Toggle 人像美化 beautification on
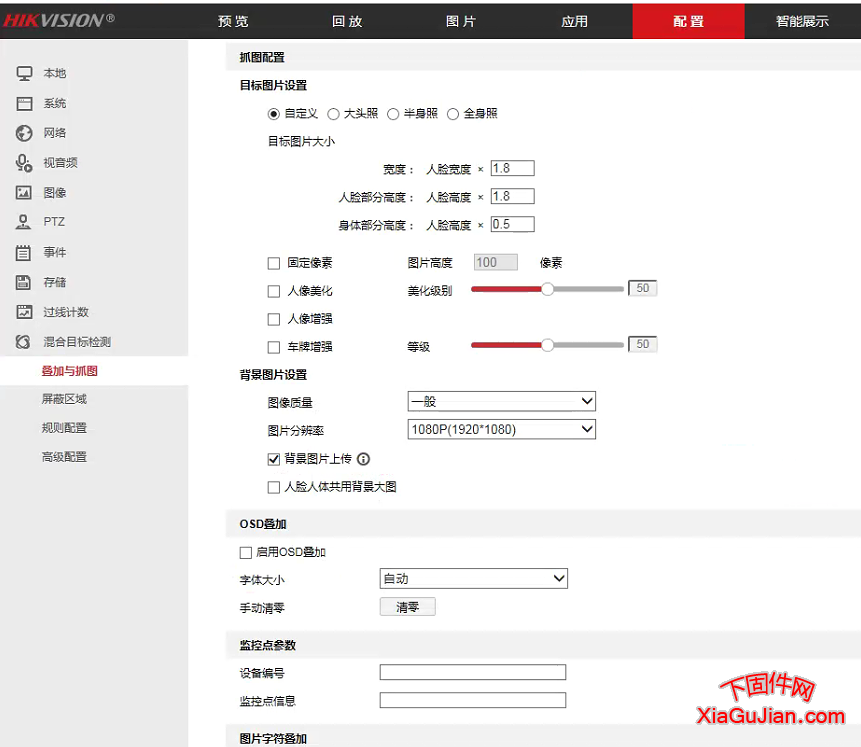 click(274, 291)
